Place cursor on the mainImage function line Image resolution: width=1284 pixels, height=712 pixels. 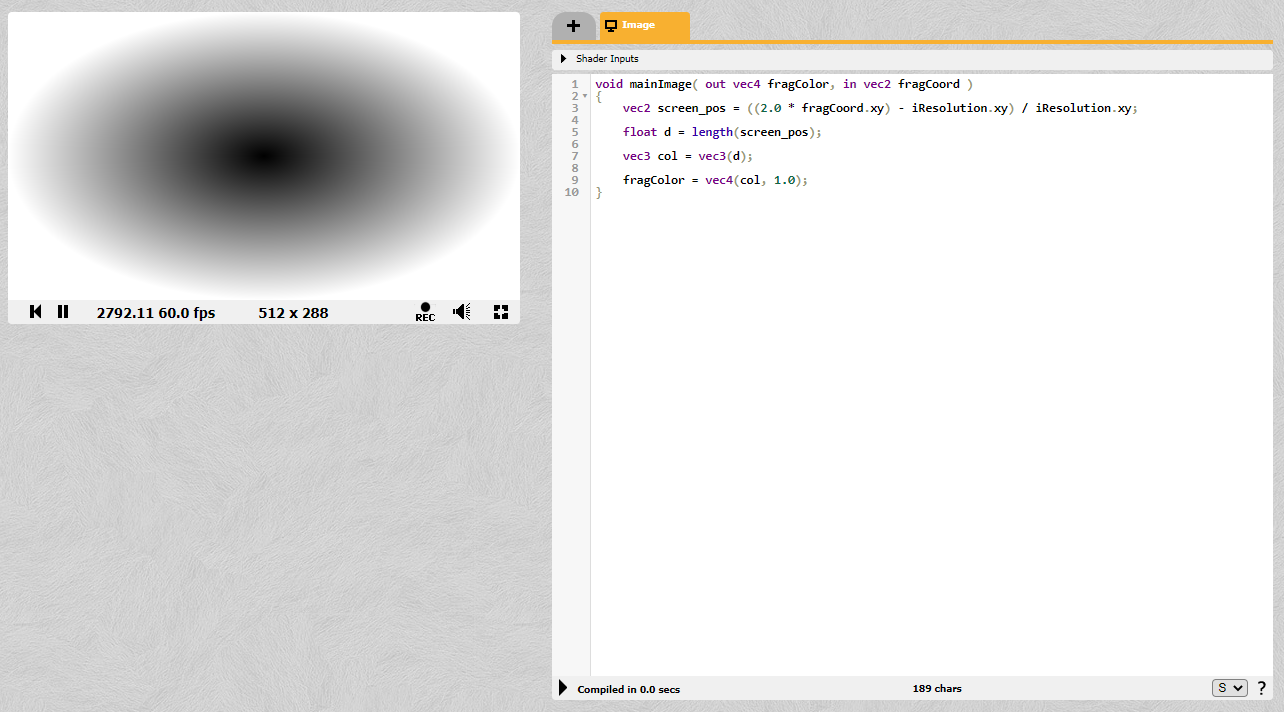[784, 84]
